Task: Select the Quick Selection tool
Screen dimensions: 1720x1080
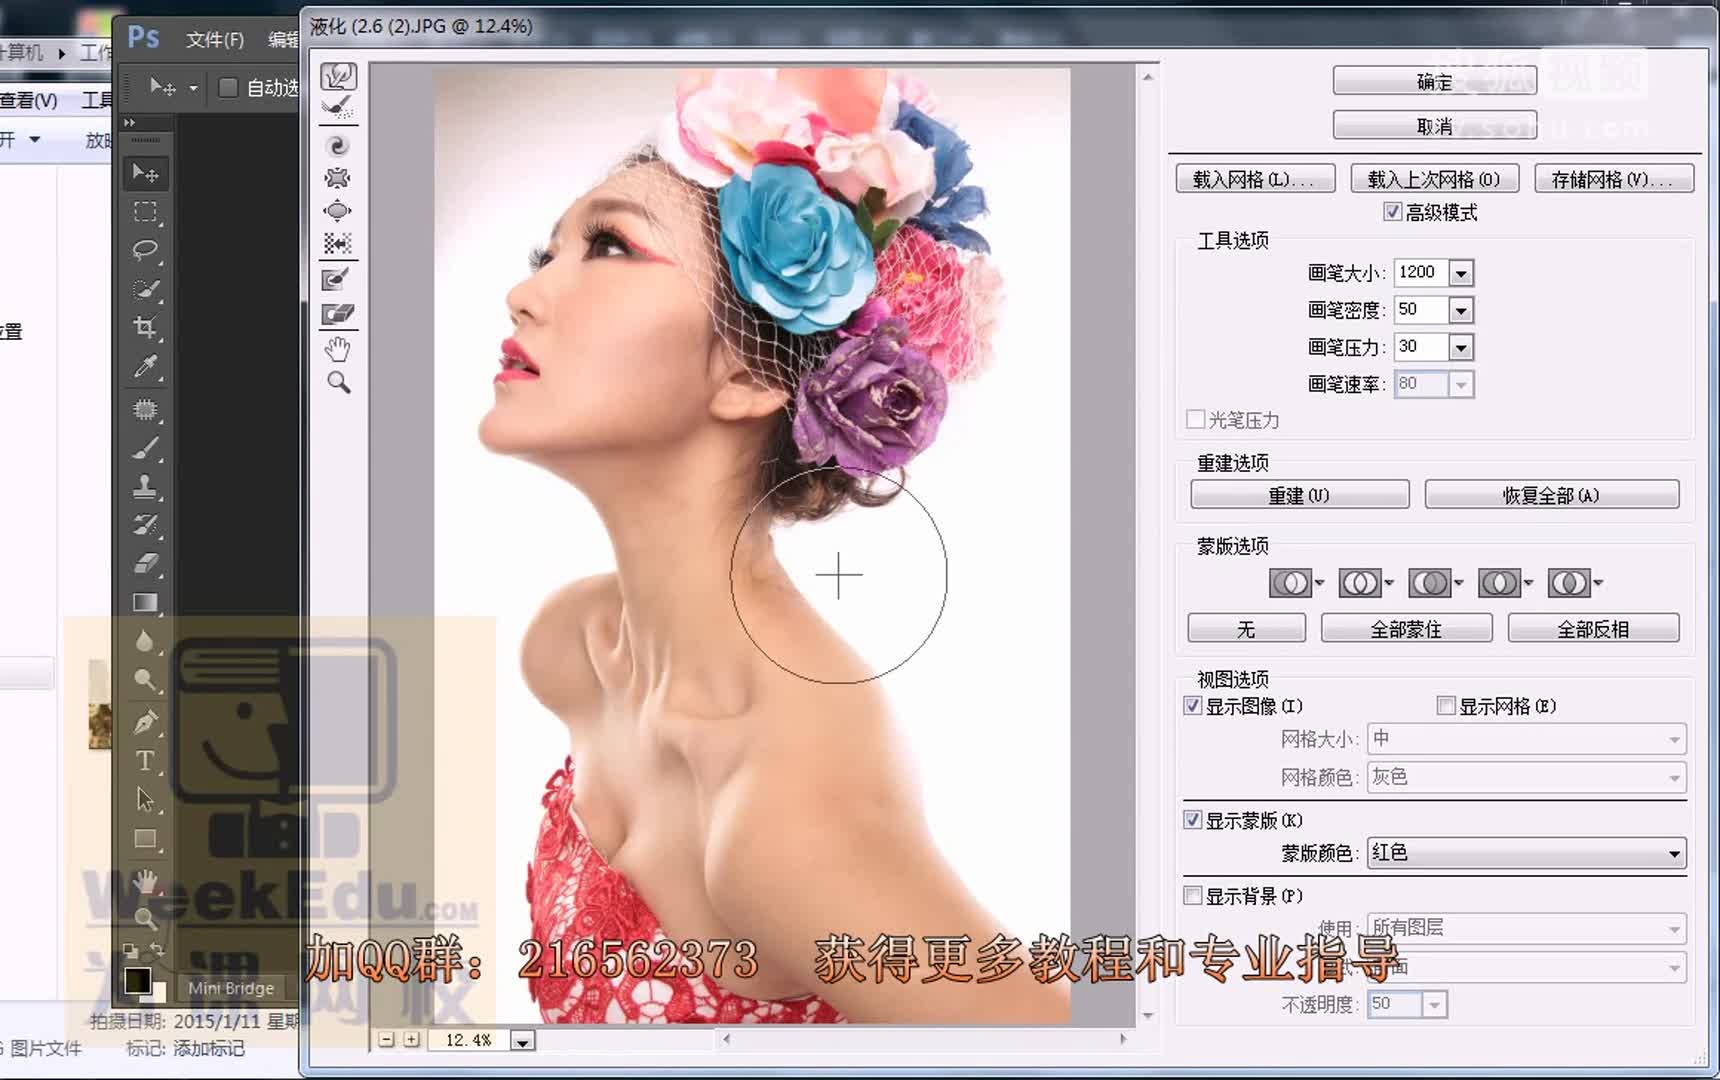Action: (146, 289)
